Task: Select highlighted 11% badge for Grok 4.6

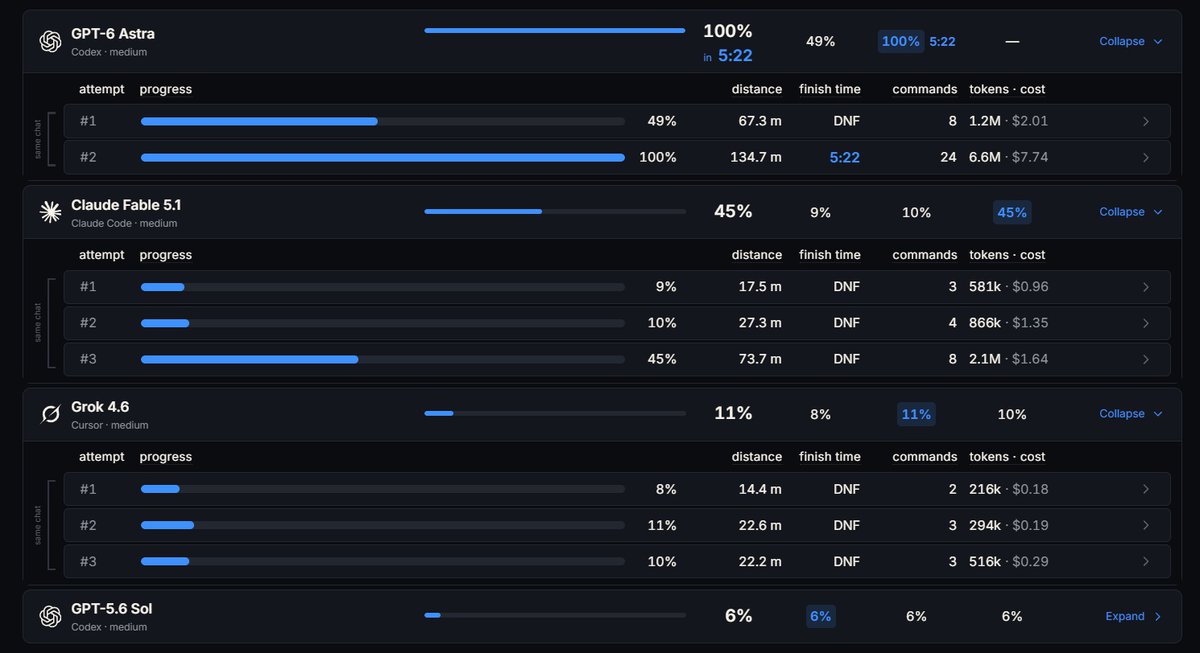Action: click(916, 414)
